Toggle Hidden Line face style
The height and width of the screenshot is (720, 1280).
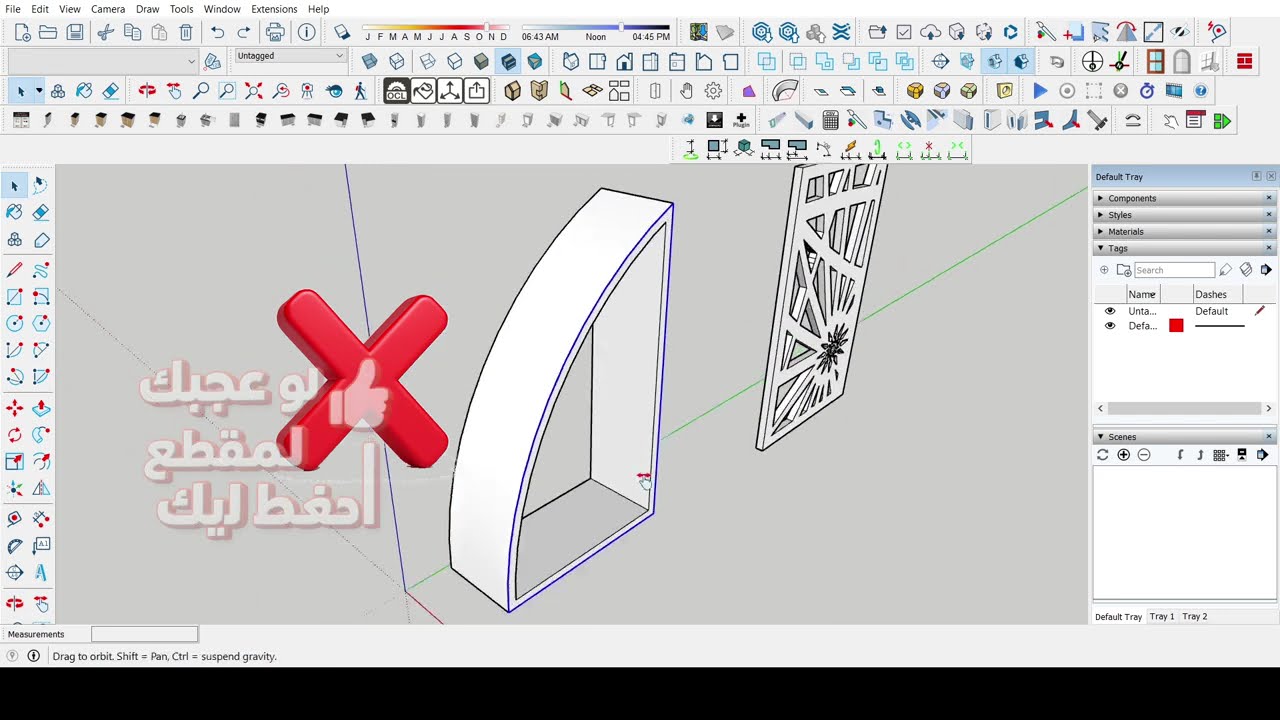pyautogui.click(x=455, y=62)
